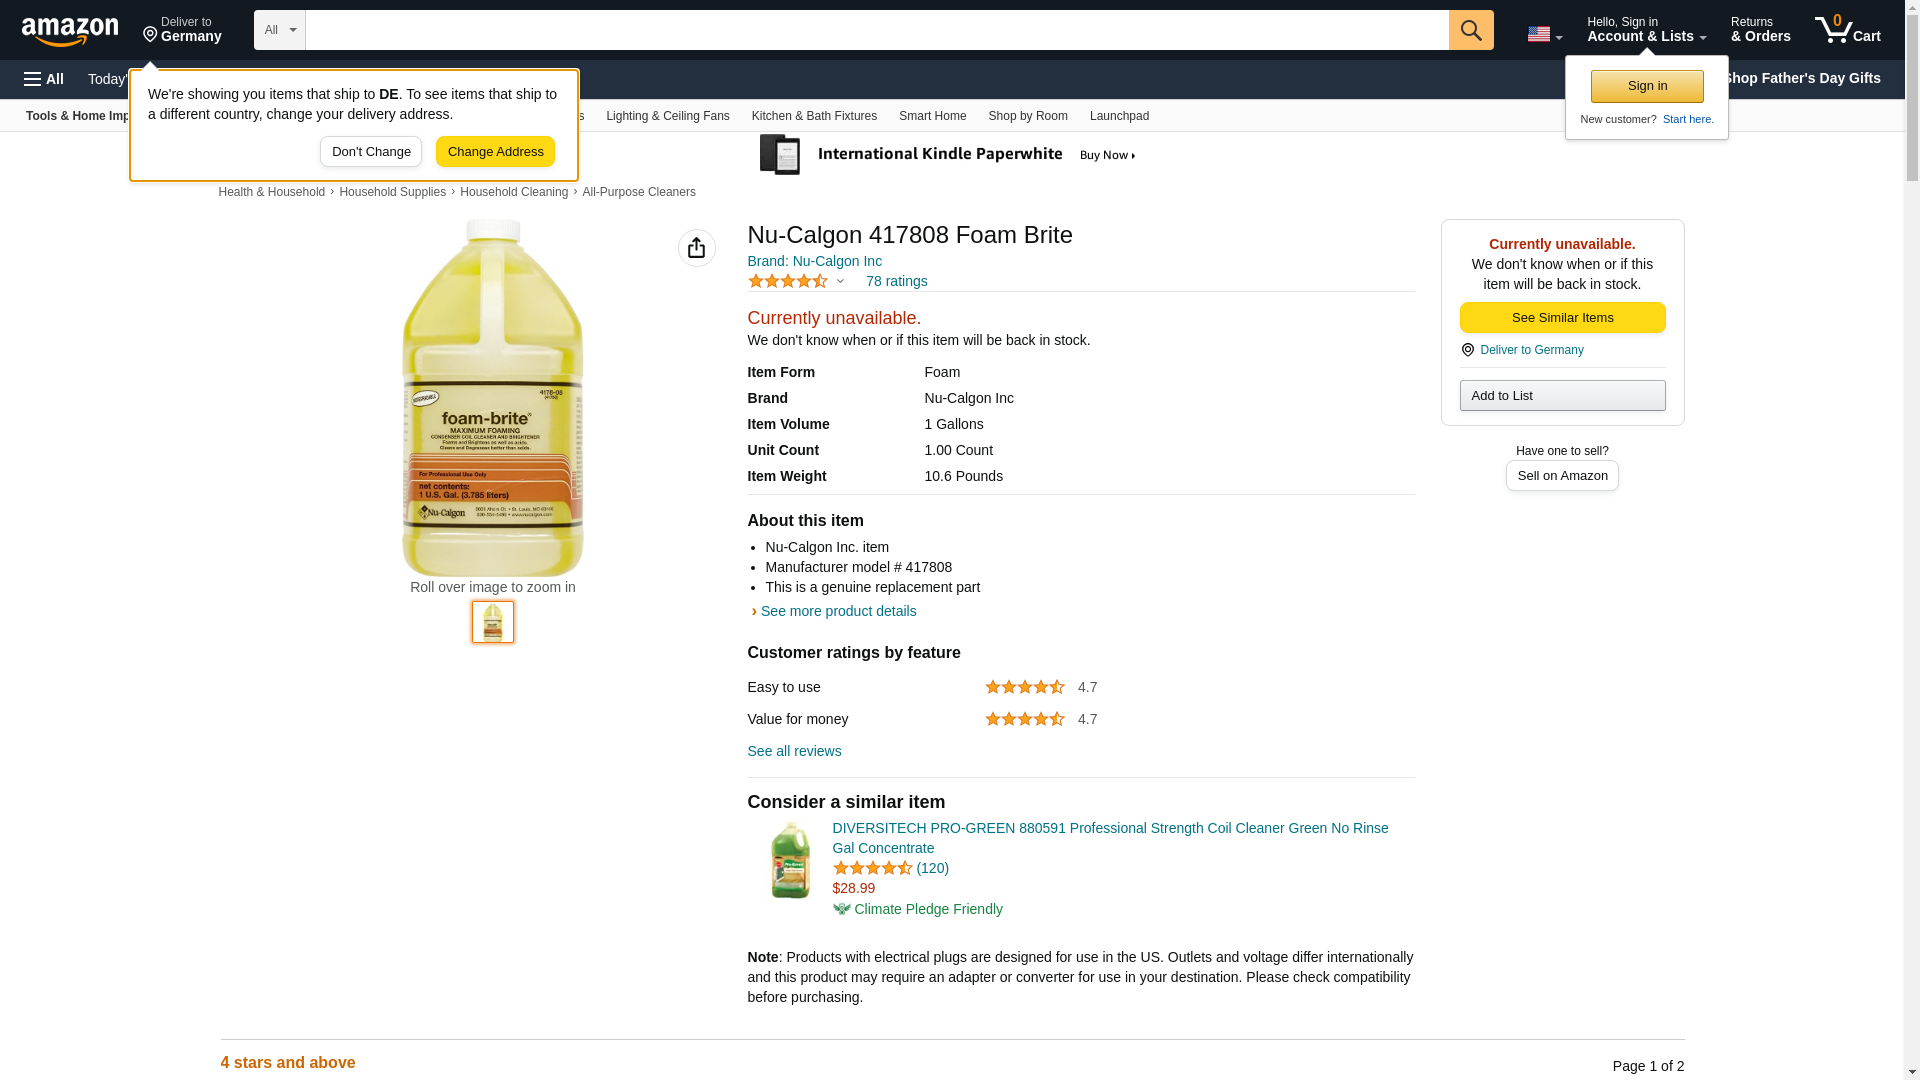Click See Similar Items button
The image size is (1920, 1080).
(x=1562, y=318)
